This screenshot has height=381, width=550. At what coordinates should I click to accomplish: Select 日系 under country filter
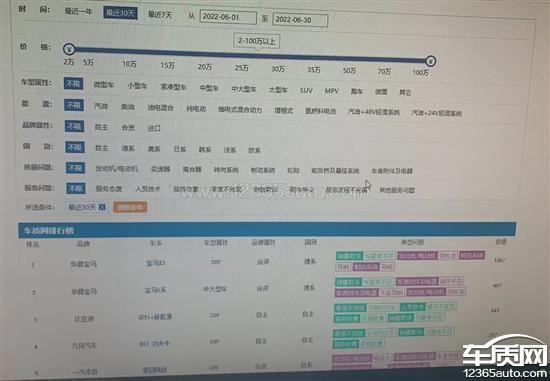[180, 149]
